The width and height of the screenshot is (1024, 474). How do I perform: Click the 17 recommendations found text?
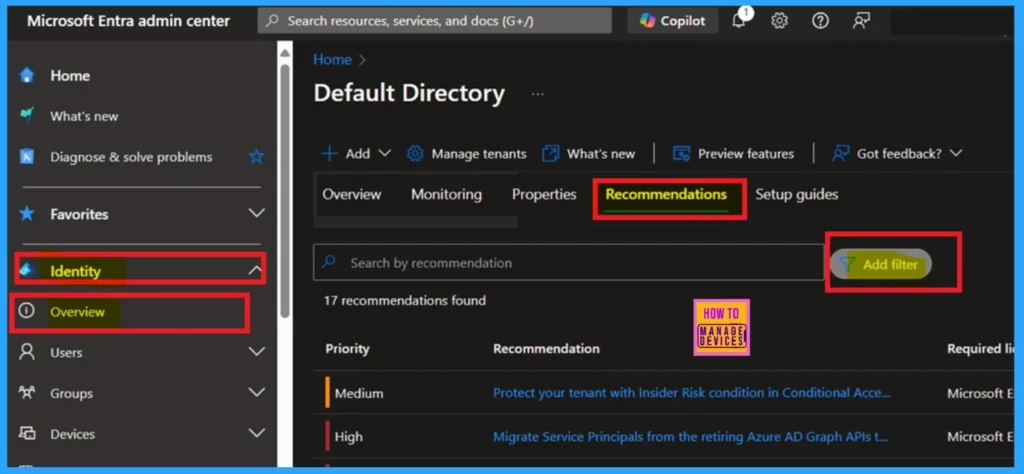[405, 301]
